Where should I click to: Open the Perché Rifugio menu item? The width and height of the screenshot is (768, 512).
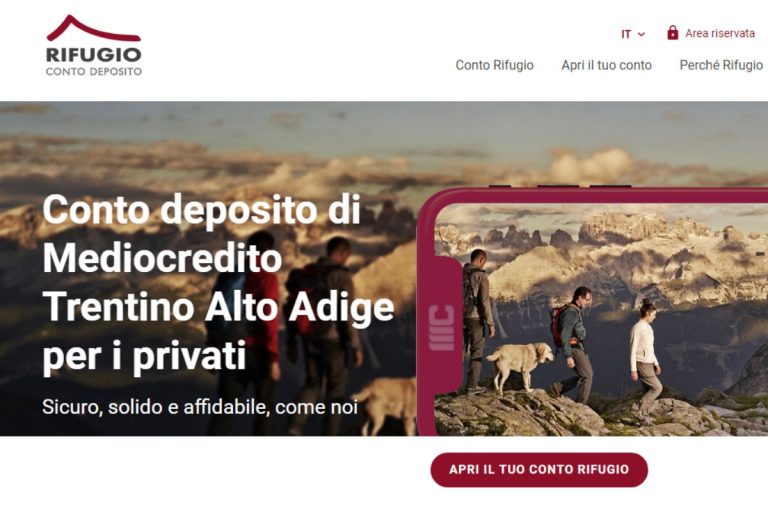(721, 65)
